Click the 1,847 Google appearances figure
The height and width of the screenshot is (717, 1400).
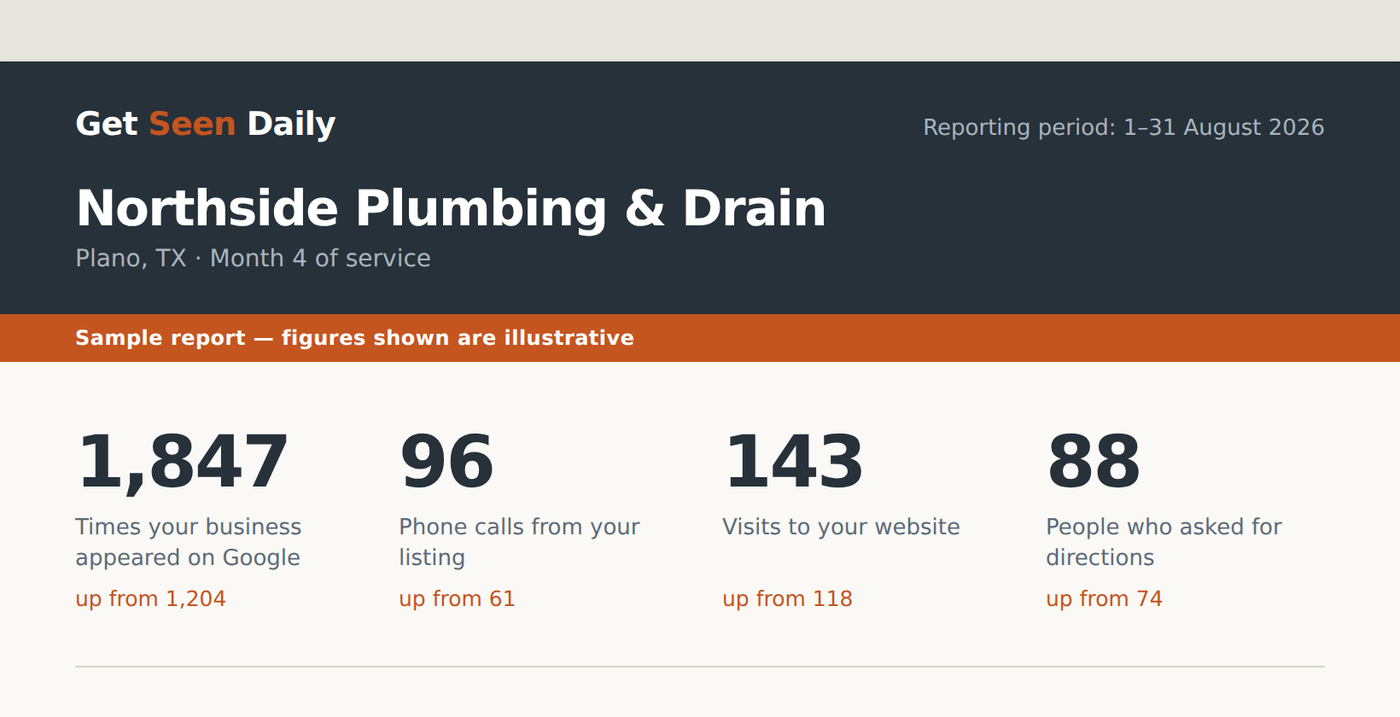point(183,463)
